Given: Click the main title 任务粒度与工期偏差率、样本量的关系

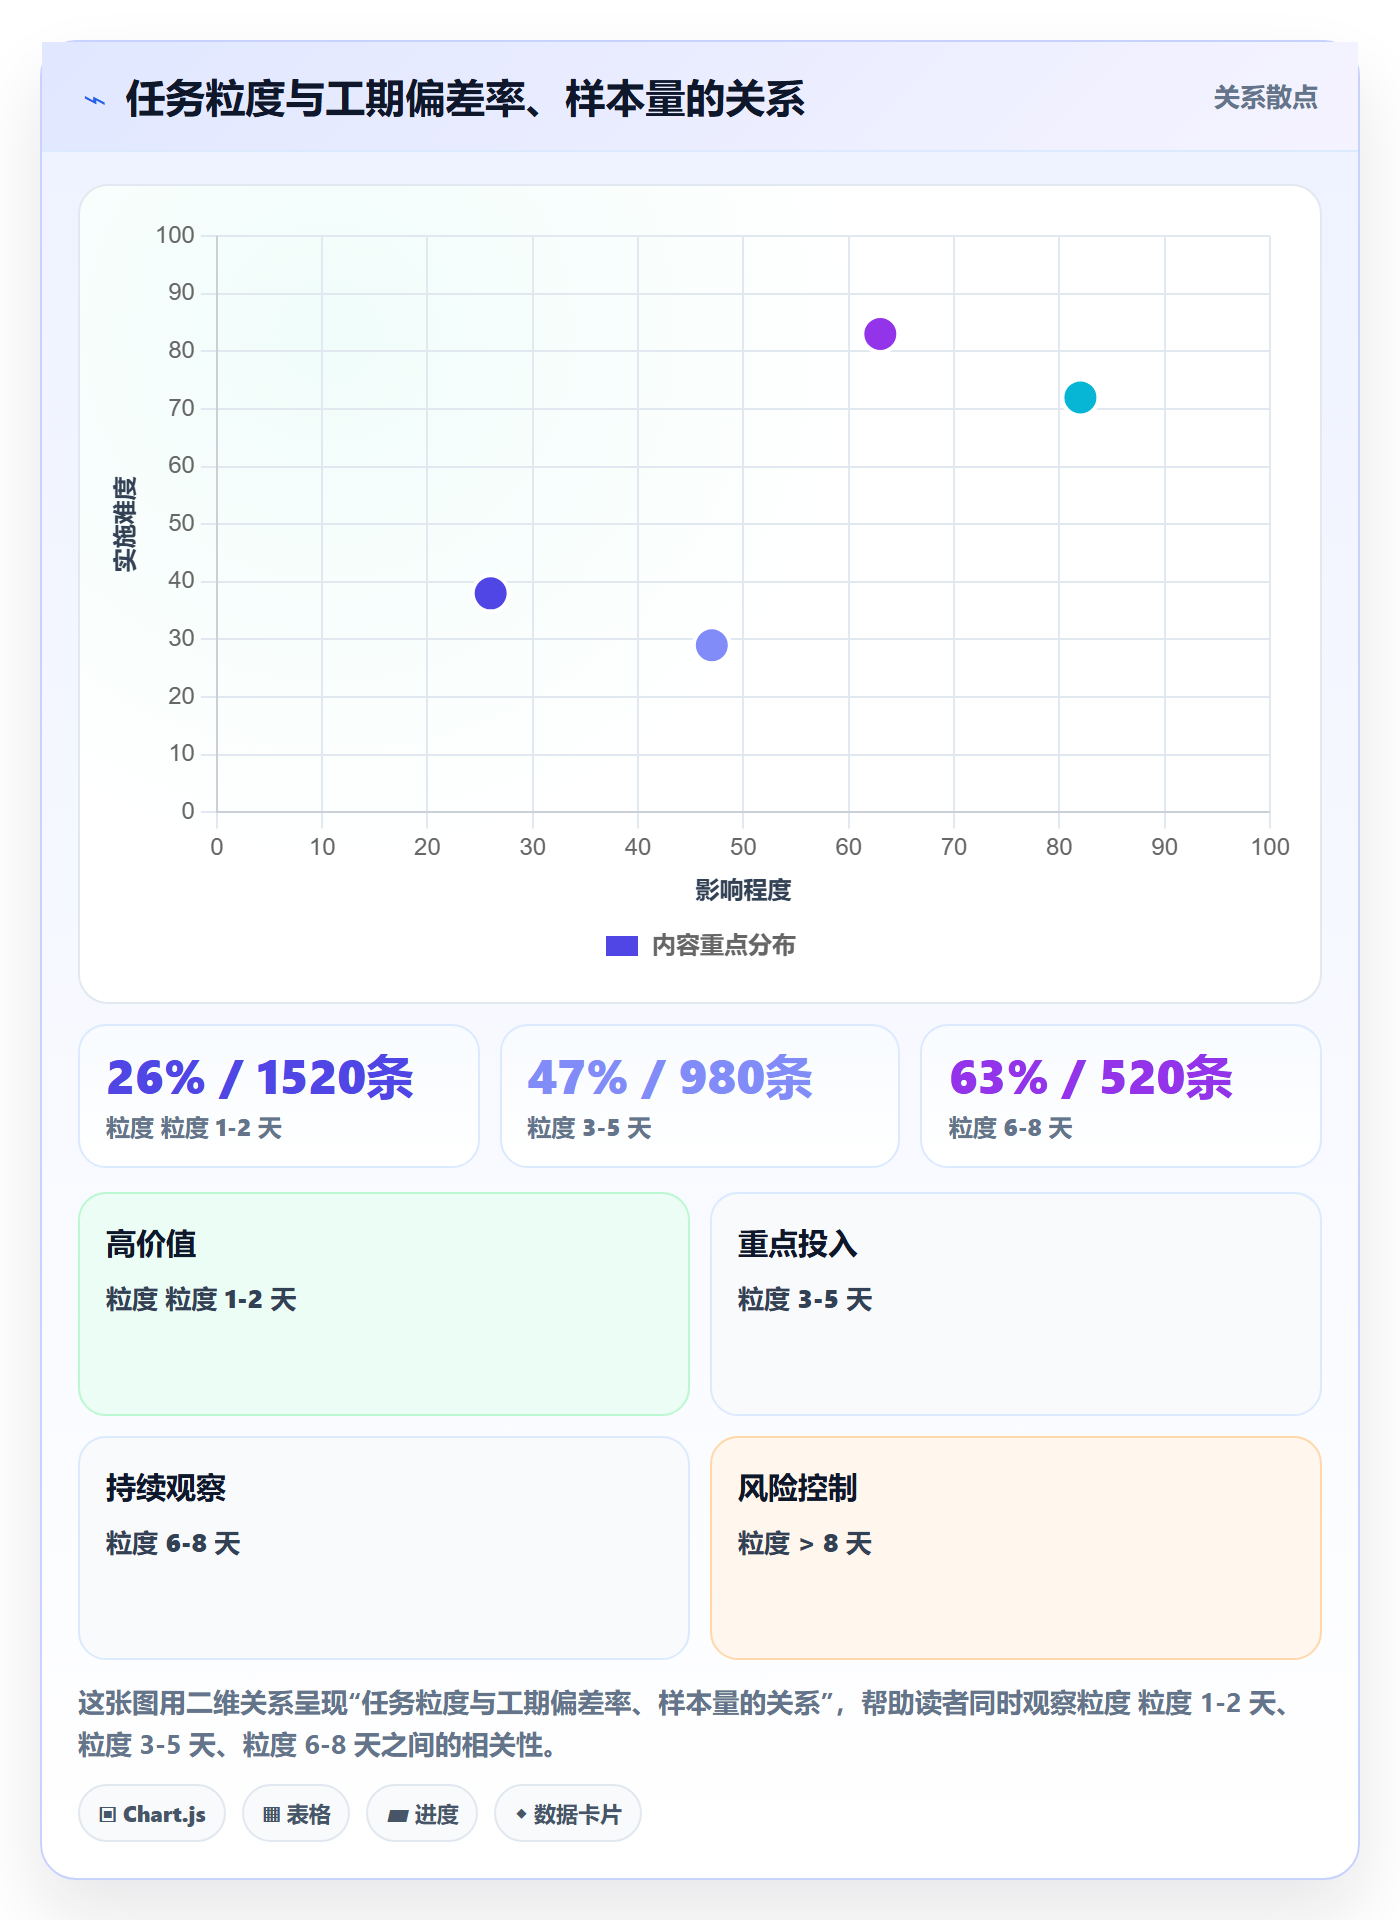Looking at the screenshot, I should point(465,99).
